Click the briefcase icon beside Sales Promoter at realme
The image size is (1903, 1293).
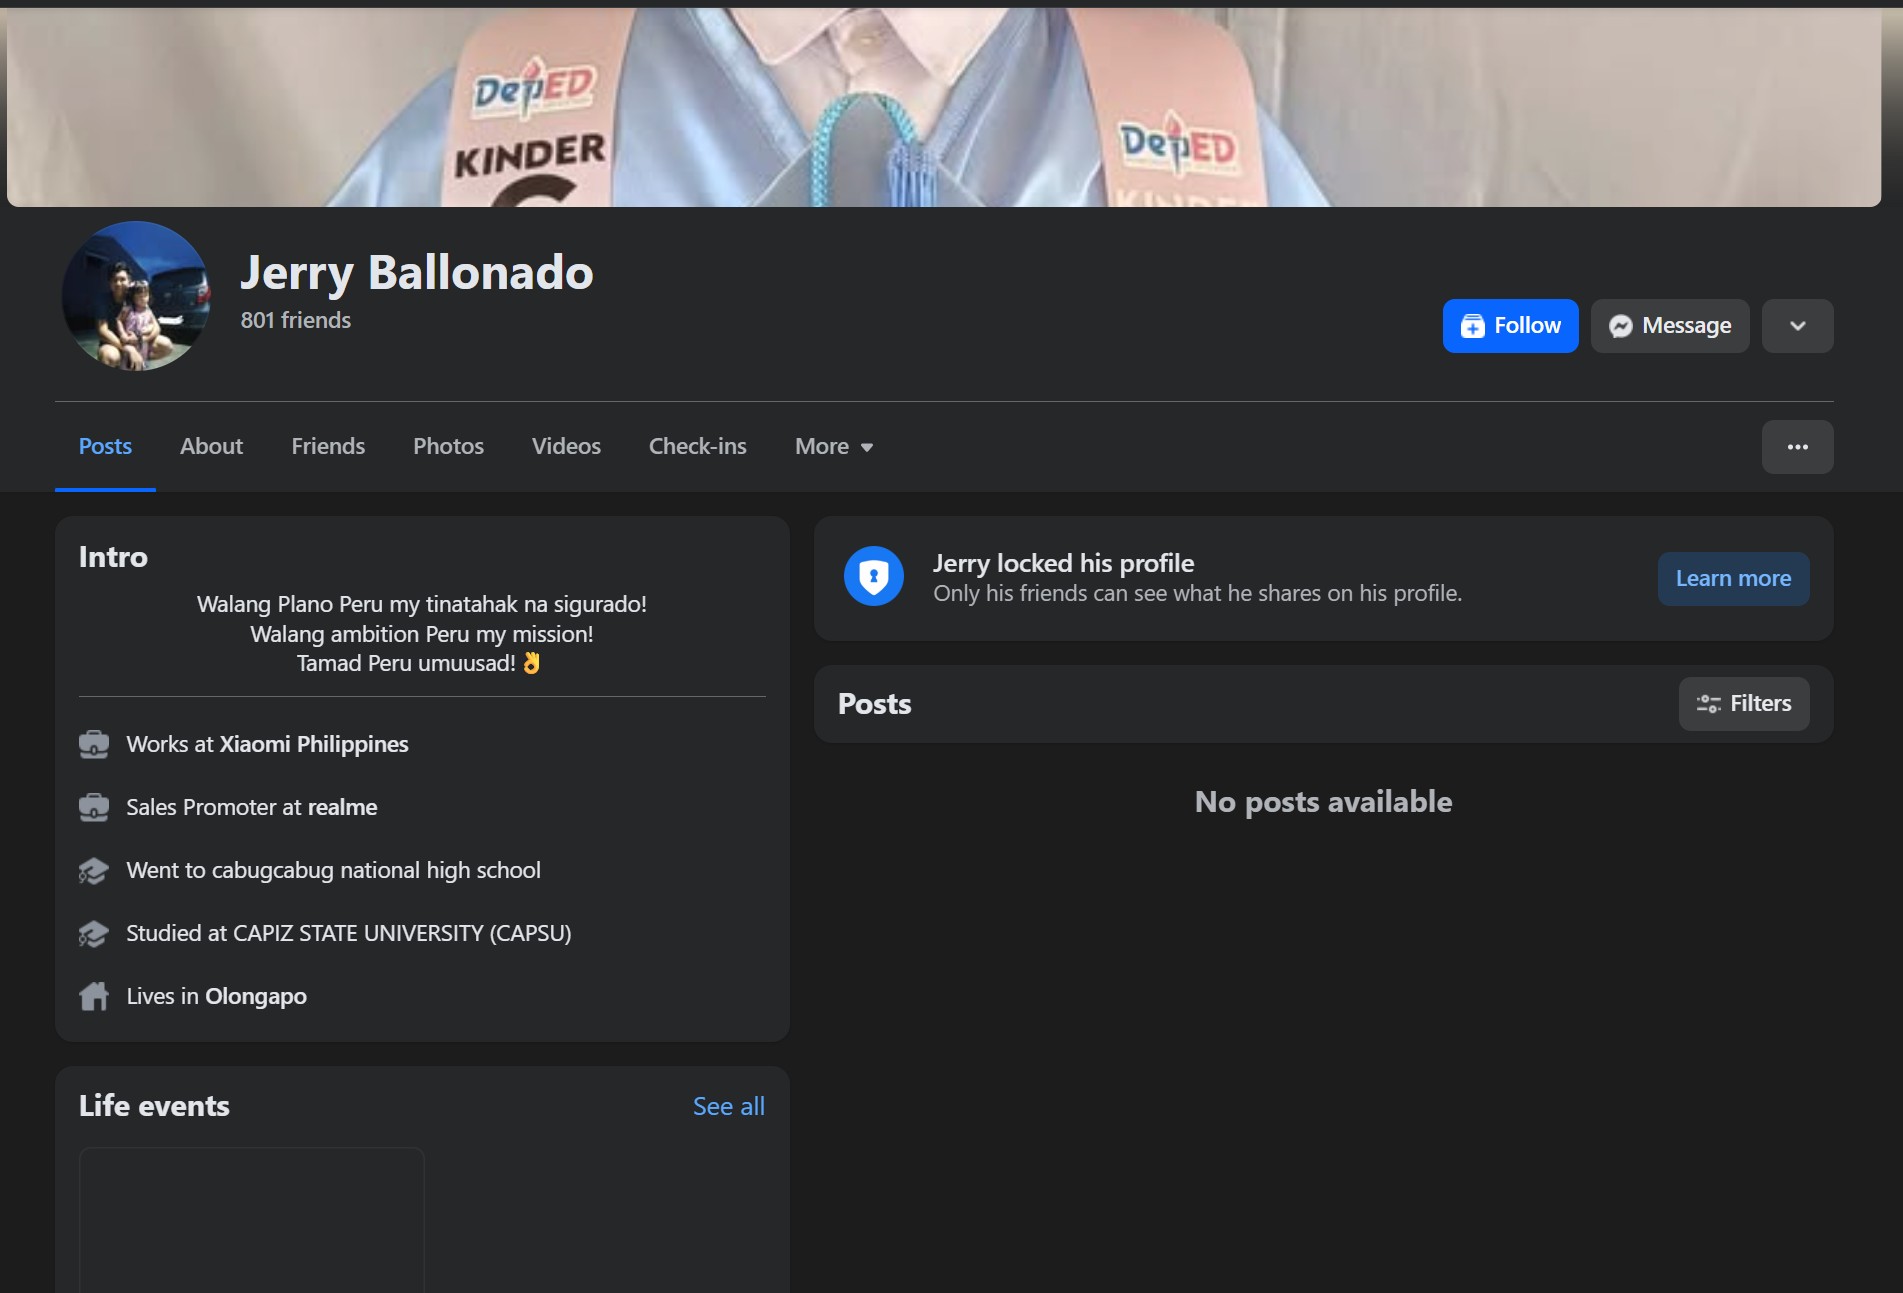click(x=94, y=807)
